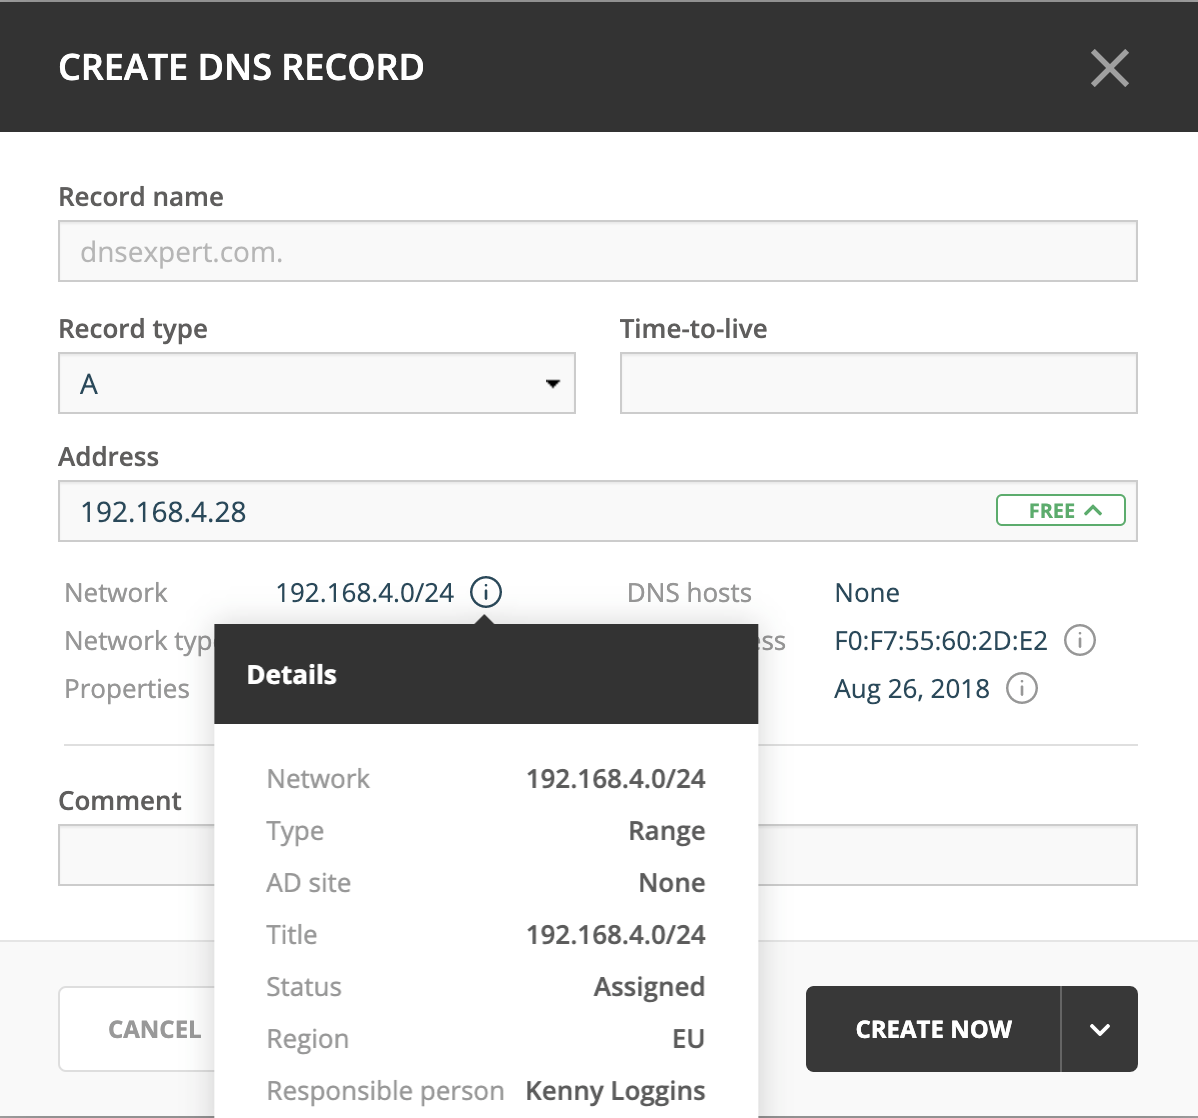Screen dimensions: 1198x1118
Task: Open info icon next to MAC address F0:F7:55:60:2D:E2
Action: (x=1080, y=640)
